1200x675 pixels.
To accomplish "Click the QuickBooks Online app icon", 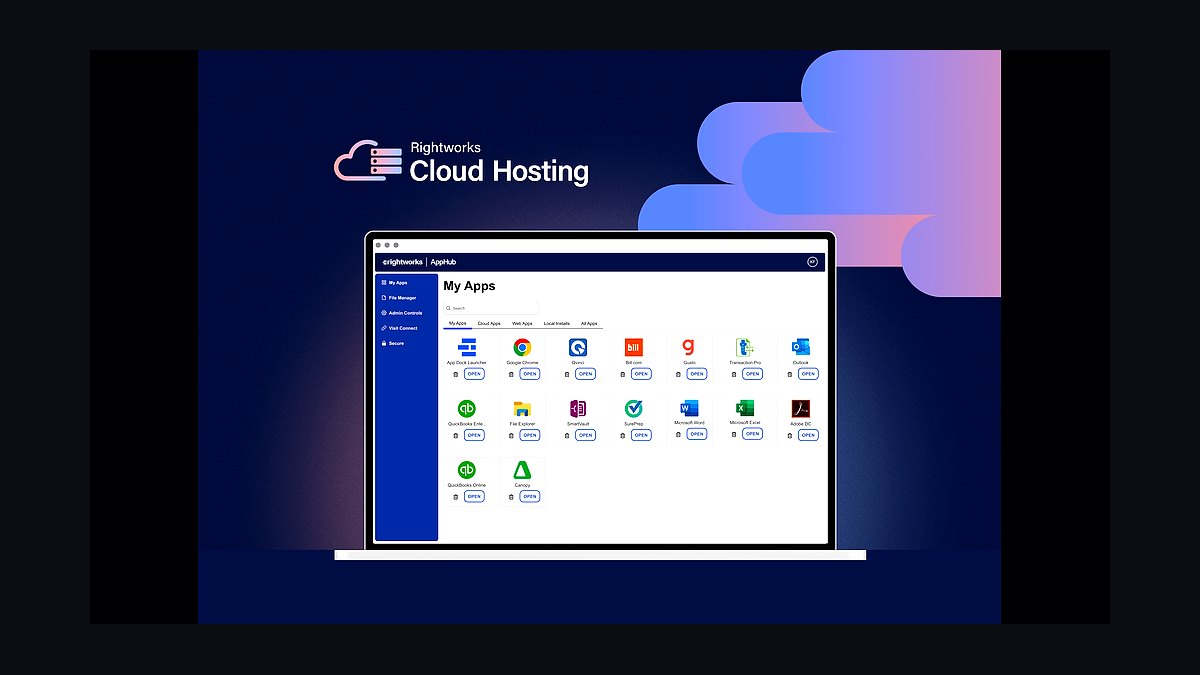I will [x=466, y=470].
